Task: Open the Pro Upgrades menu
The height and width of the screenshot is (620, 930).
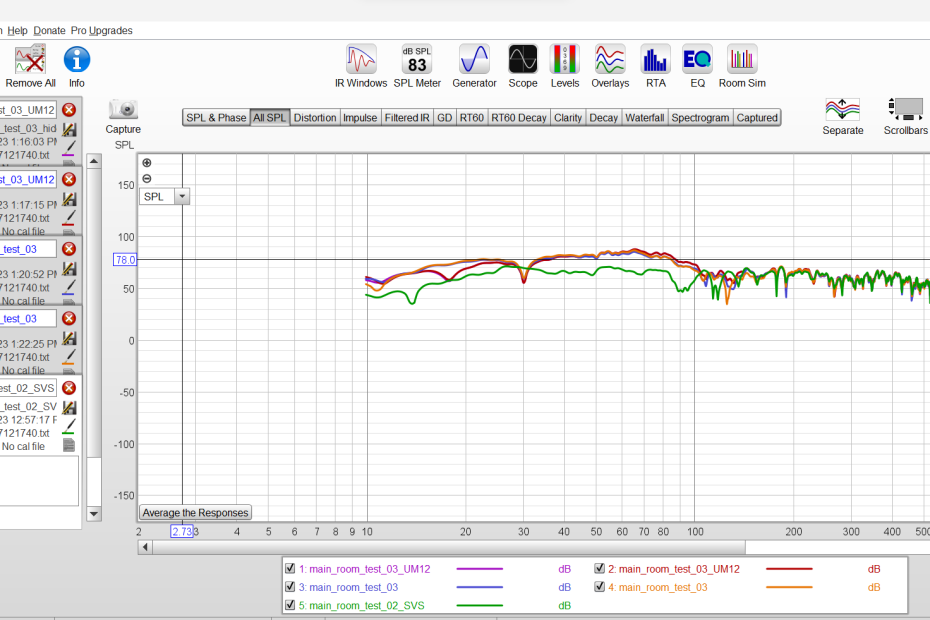Action: point(102,30)
